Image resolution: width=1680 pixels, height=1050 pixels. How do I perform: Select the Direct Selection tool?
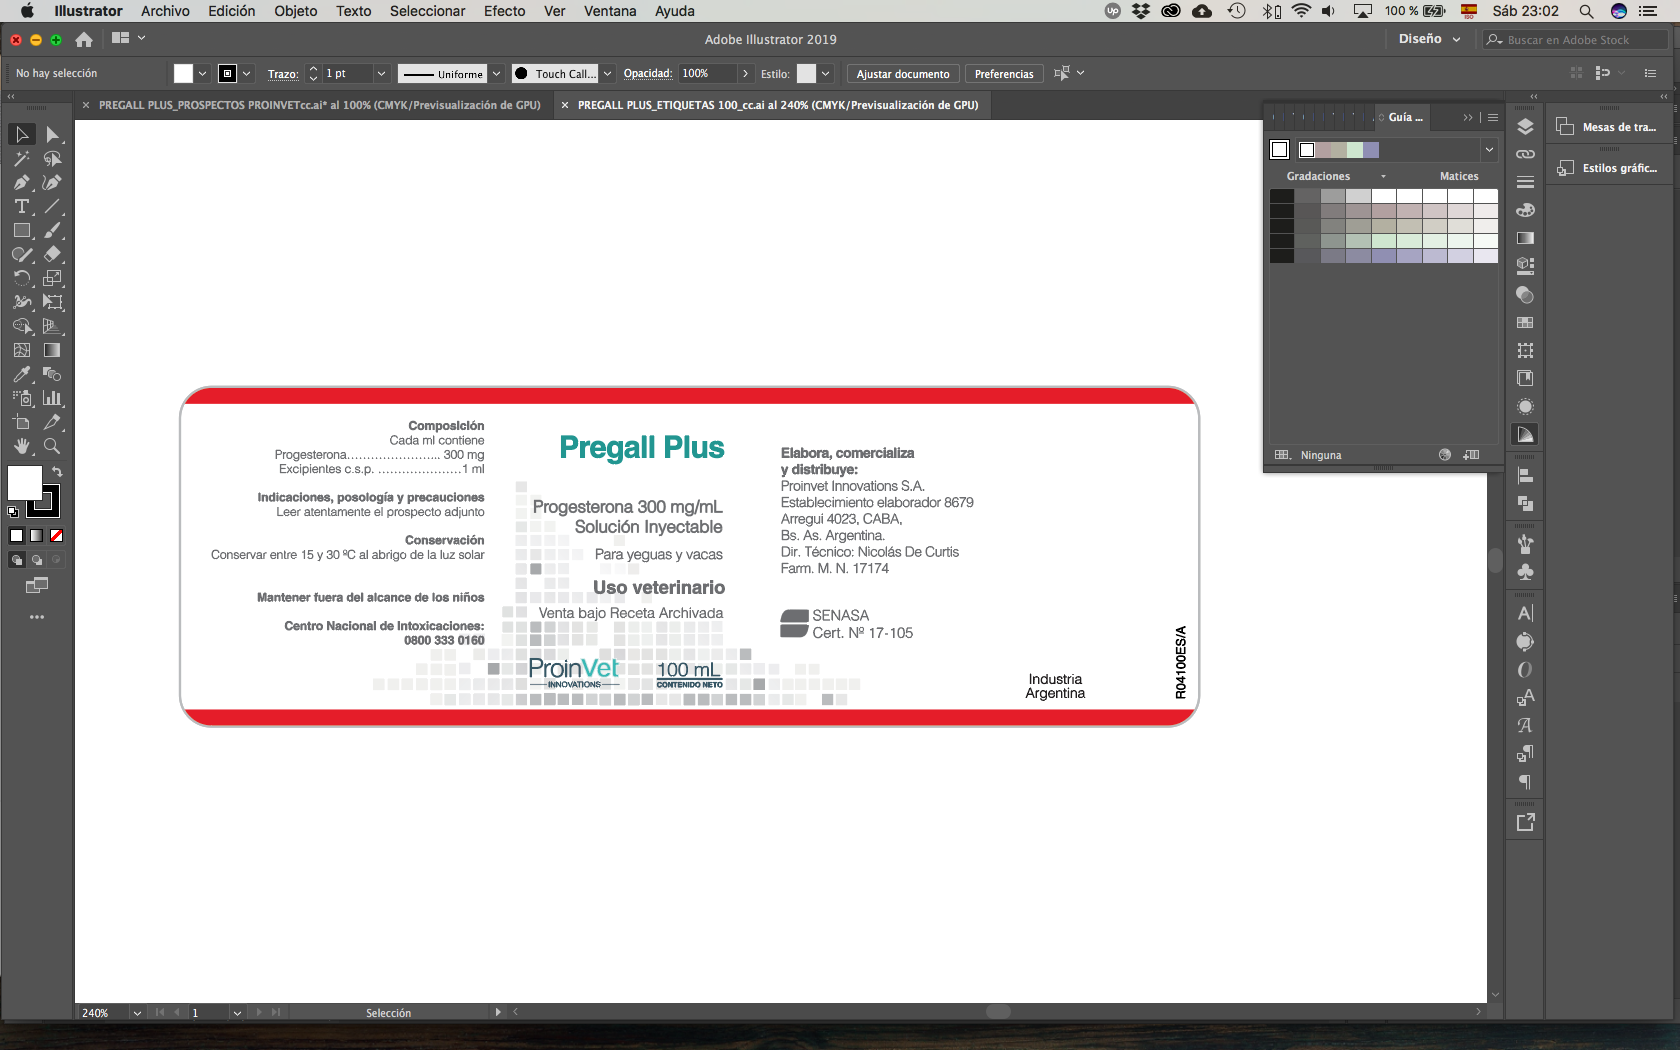pos(52,134)
